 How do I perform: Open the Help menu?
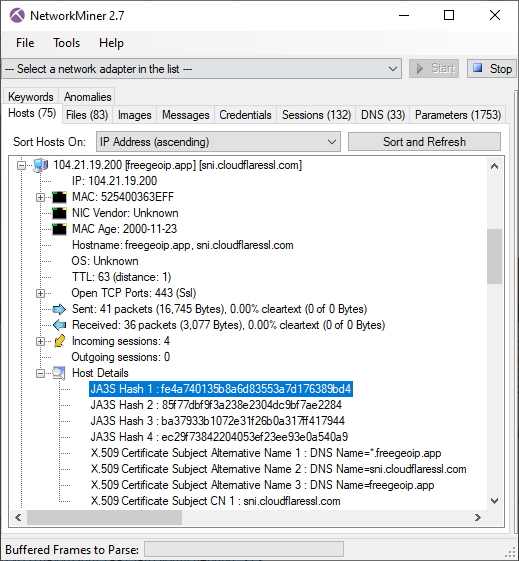111,43
